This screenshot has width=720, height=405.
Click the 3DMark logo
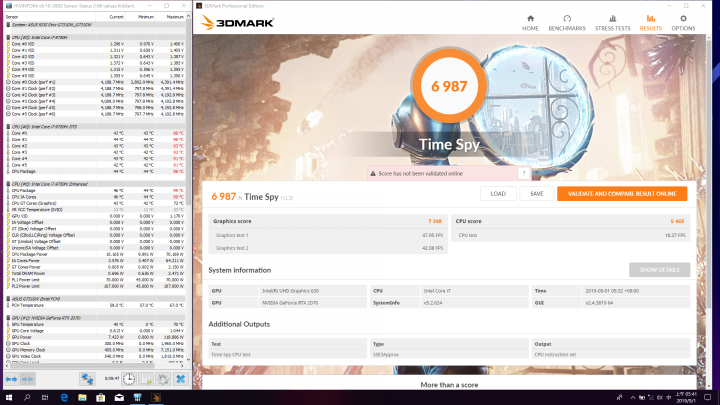237,22
